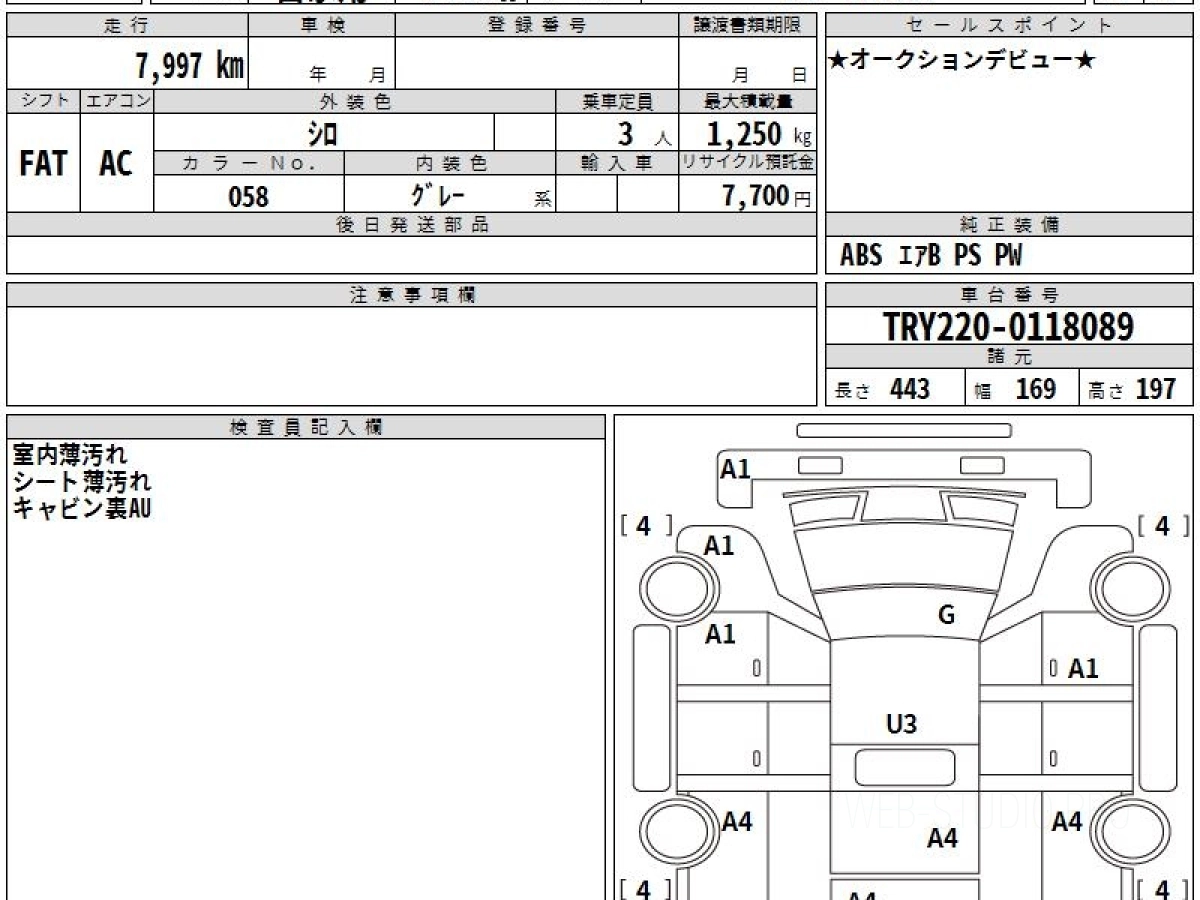Select the 登録番号 header

click(x=537, y=26)
